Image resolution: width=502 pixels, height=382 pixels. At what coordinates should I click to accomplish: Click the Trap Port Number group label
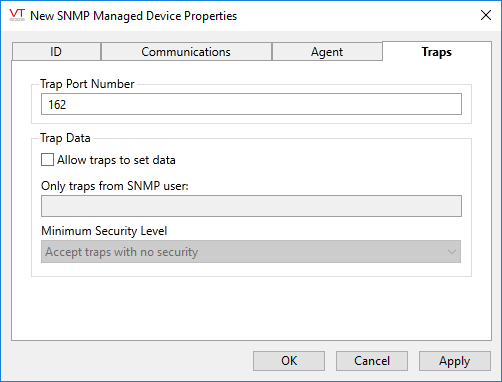[x=87, y=84]
